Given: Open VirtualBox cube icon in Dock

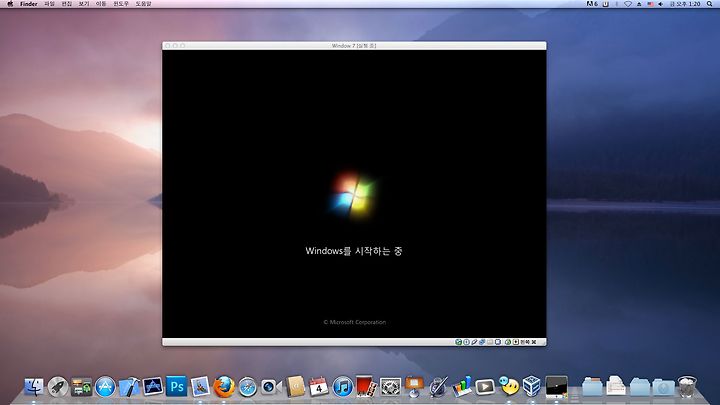Looking at the screenshot, I should point(532,386).
